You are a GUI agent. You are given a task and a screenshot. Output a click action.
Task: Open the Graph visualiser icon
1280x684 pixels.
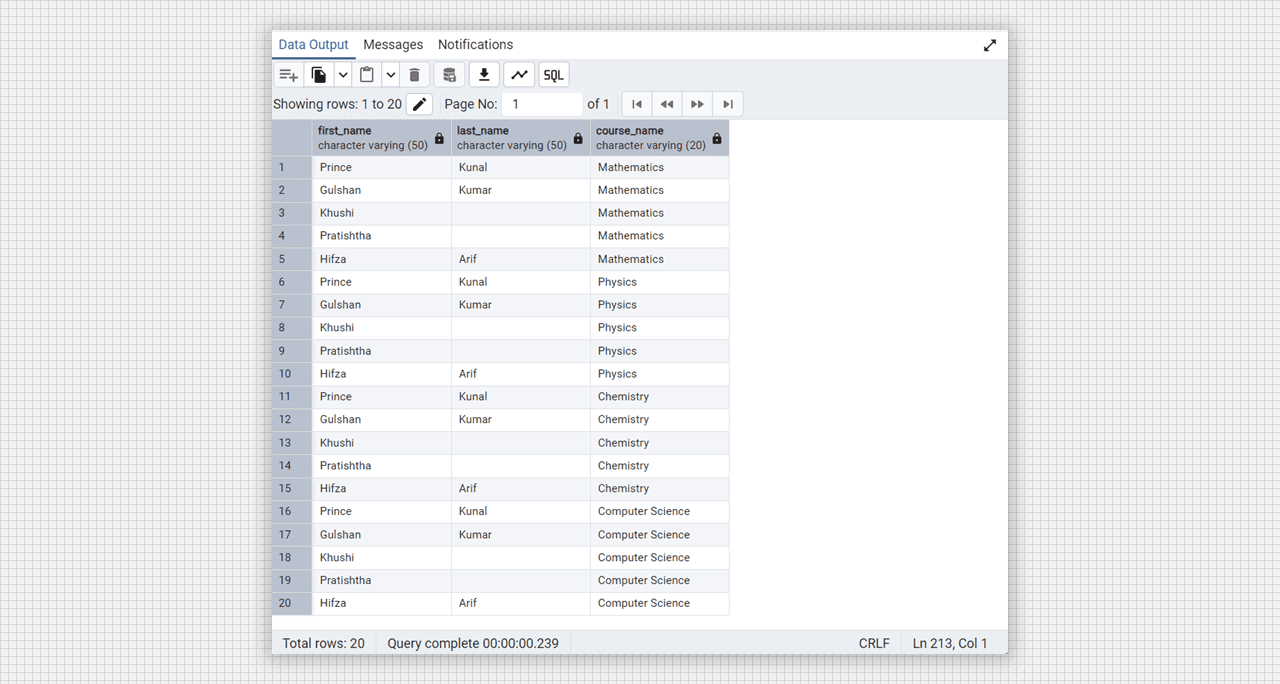tap(519, 75)
